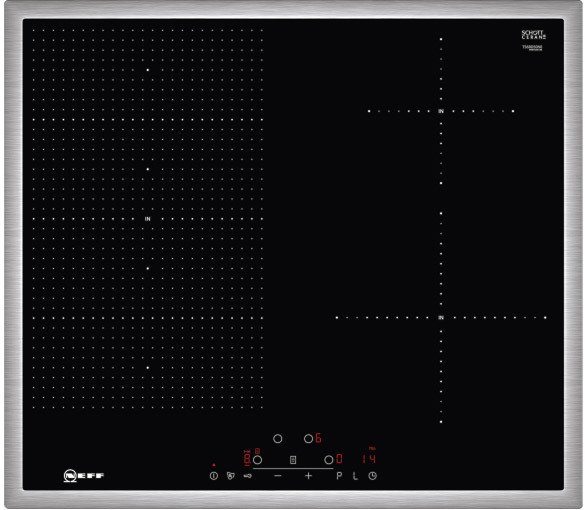
Task: Increase heat with the plus control
Action: point(308,476)
